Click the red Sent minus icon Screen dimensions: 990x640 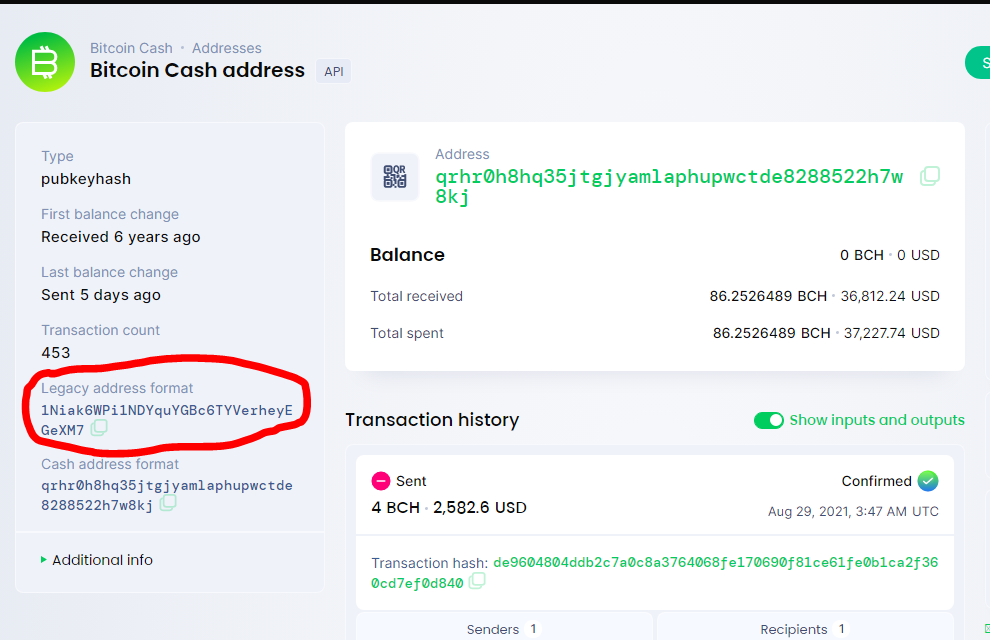(381, 481)
